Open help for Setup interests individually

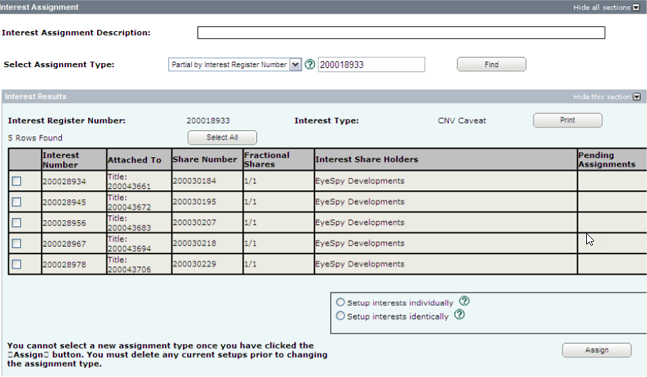pyautogui.click(x=464, y=301)
